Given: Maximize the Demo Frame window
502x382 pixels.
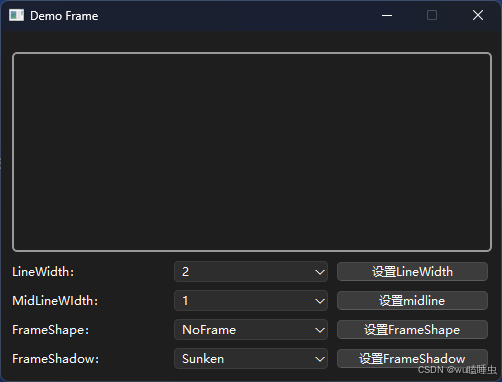Looking at the screenshot, I should point(432,15).
